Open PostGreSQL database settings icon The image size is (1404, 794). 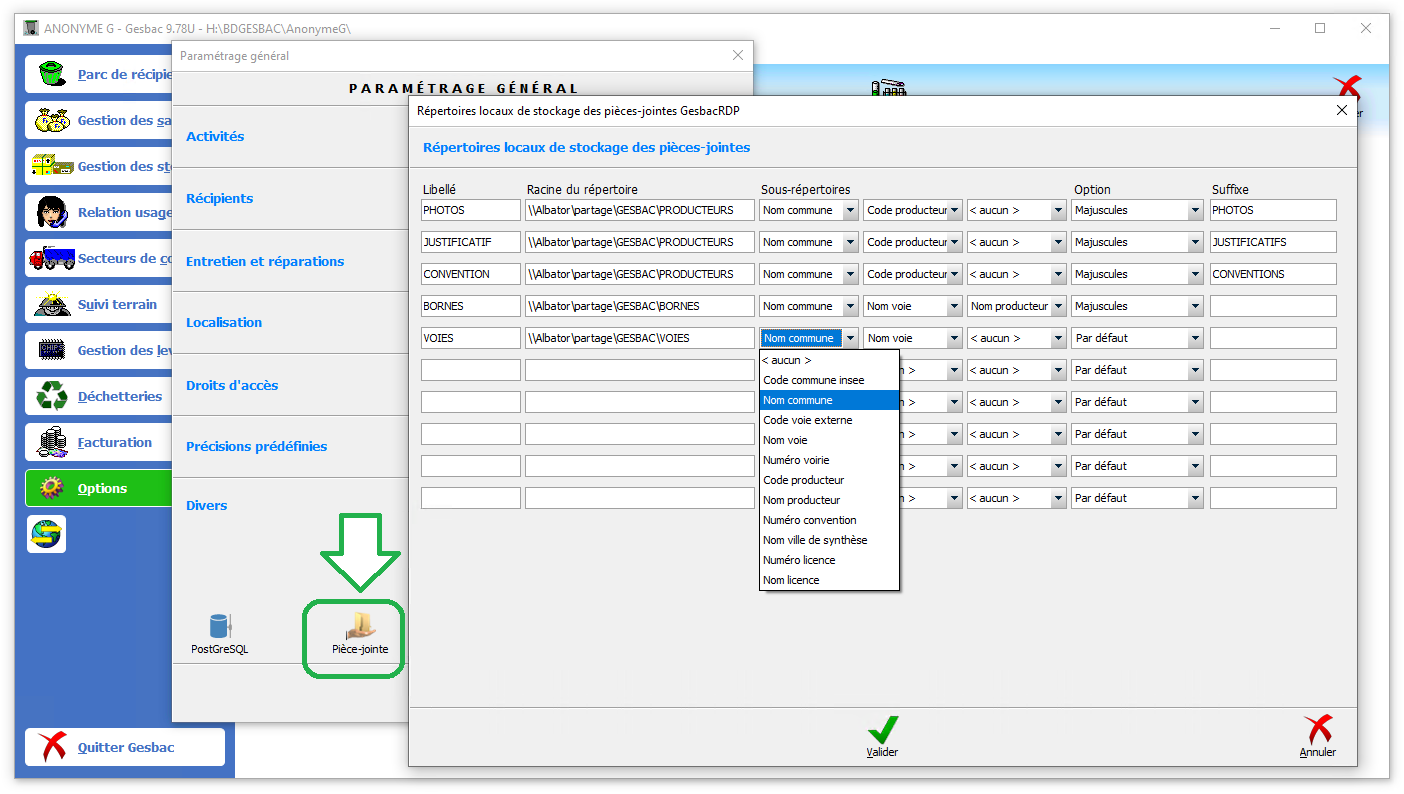coord(219,630)
